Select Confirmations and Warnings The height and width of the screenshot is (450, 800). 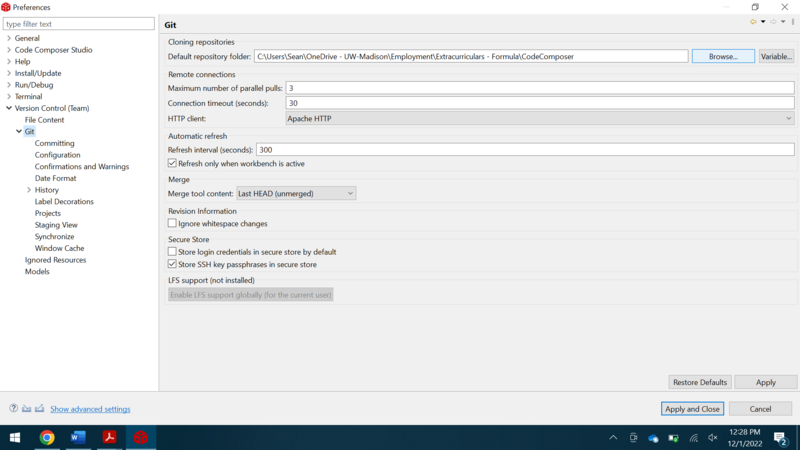pos(82,167)
